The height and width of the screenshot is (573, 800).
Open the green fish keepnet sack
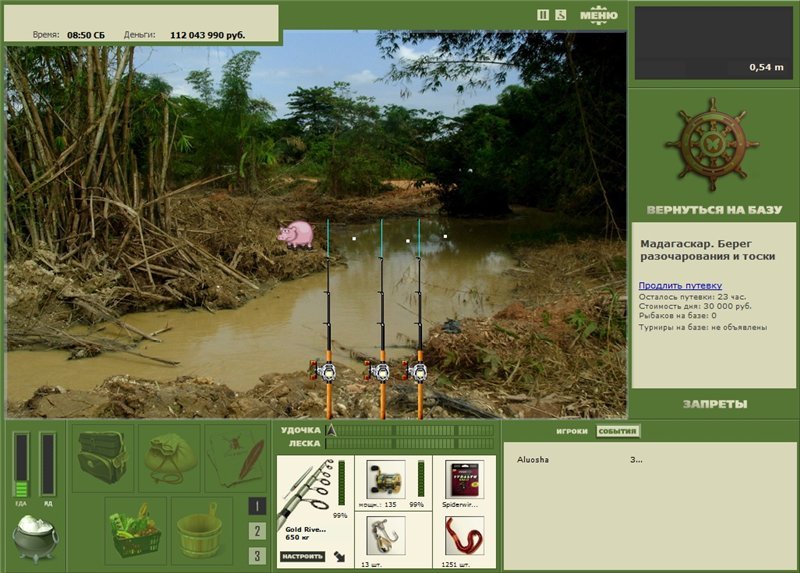(x=169, y=458)
